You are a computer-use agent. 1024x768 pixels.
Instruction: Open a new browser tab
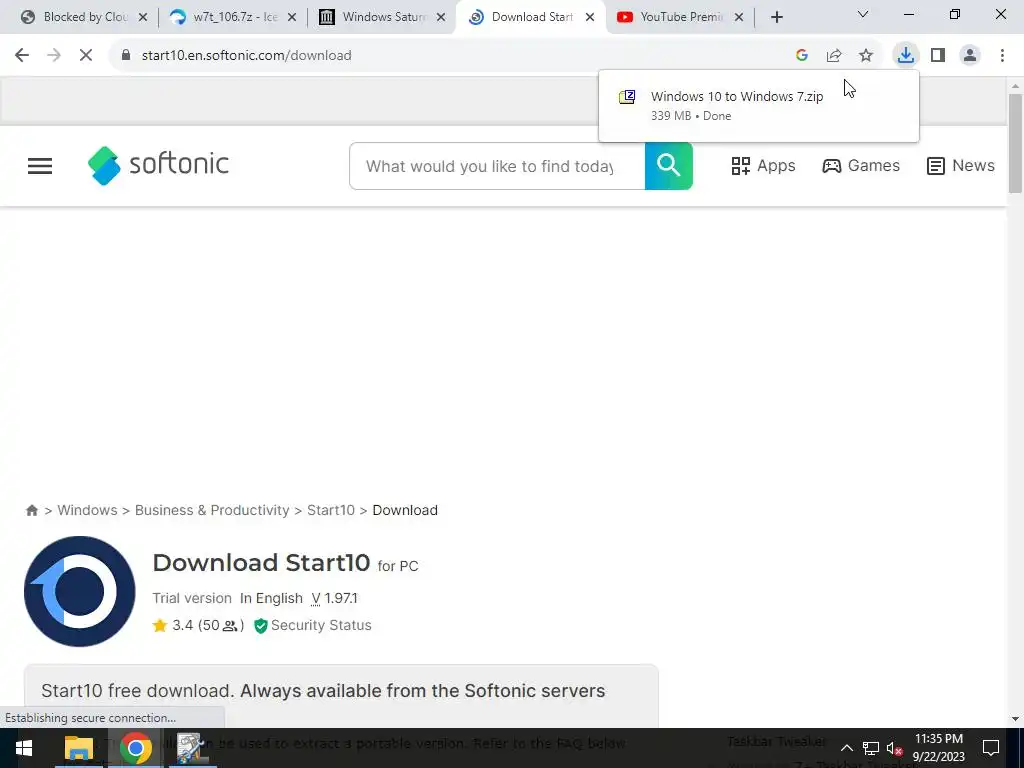(x=776, y=18)
